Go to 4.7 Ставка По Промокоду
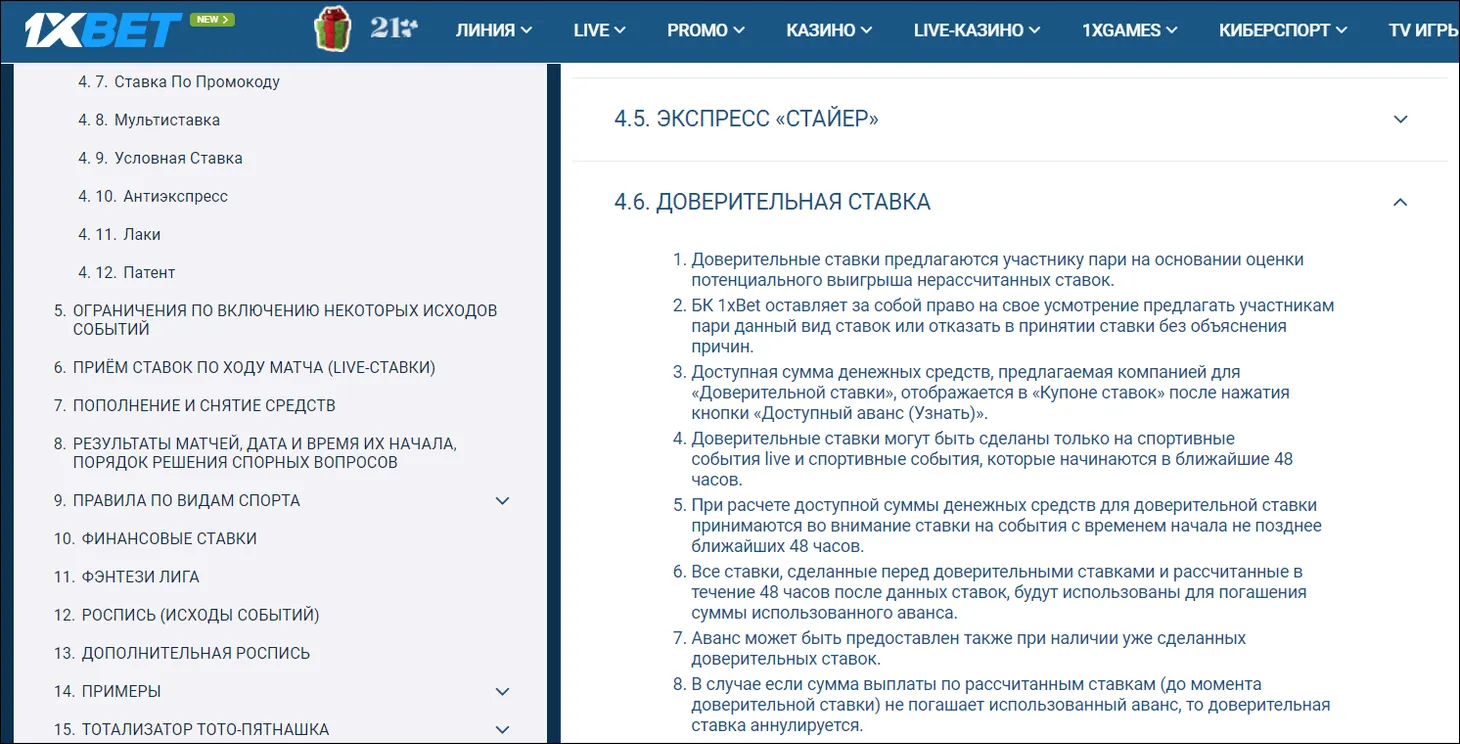Image resolution: width=1460 pixels, height=744 pixels. pyautogui.click(x=179, y=82)
